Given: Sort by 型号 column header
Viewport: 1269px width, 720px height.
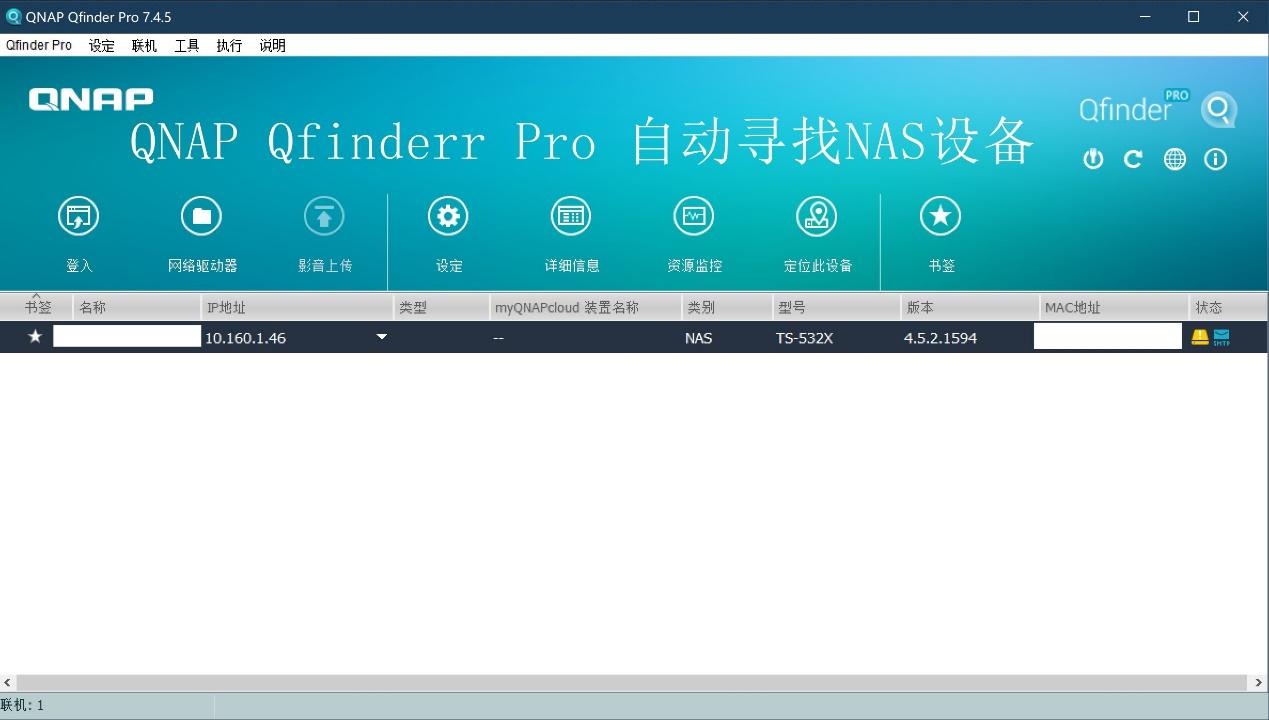Looking at the screenshot, I should (836, 307).
